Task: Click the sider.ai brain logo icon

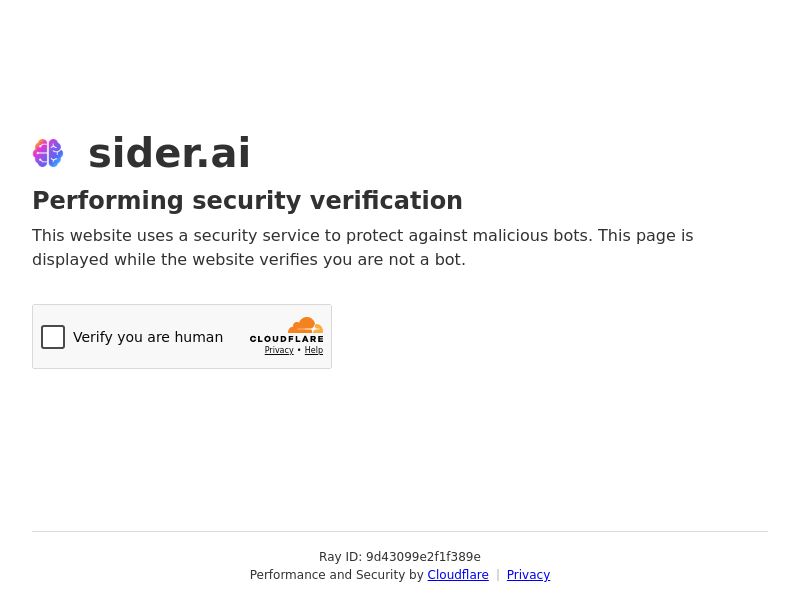Action: (48, 153)
